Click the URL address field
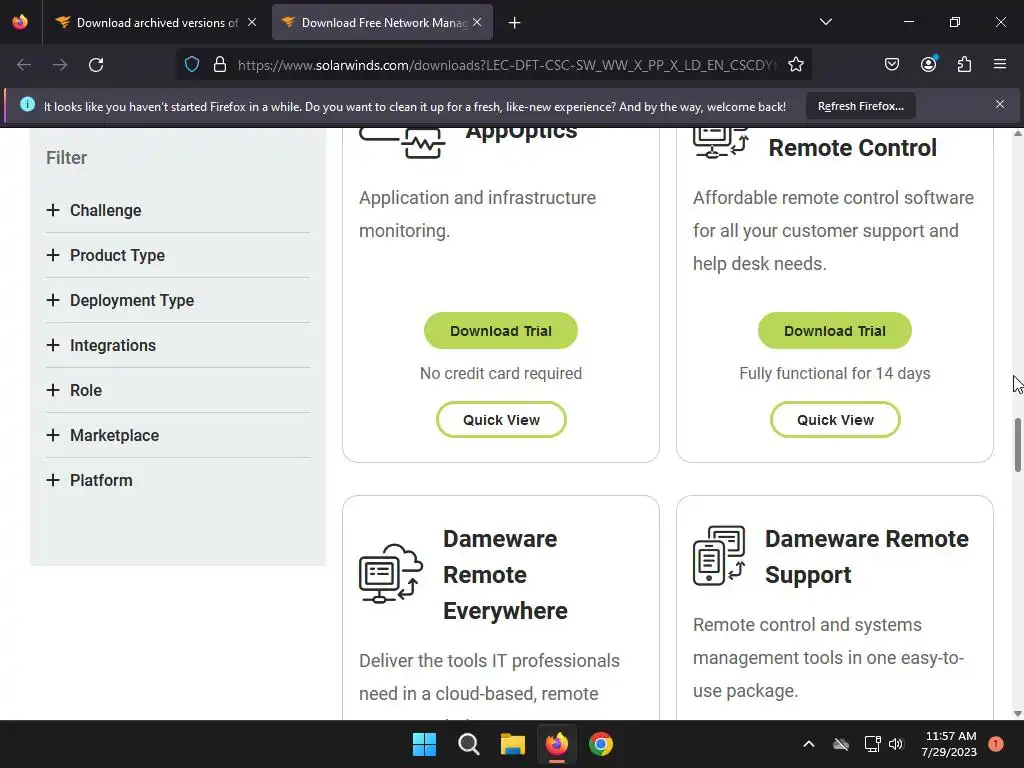Screen dimensions: 1024x768 tap(508, 65)
